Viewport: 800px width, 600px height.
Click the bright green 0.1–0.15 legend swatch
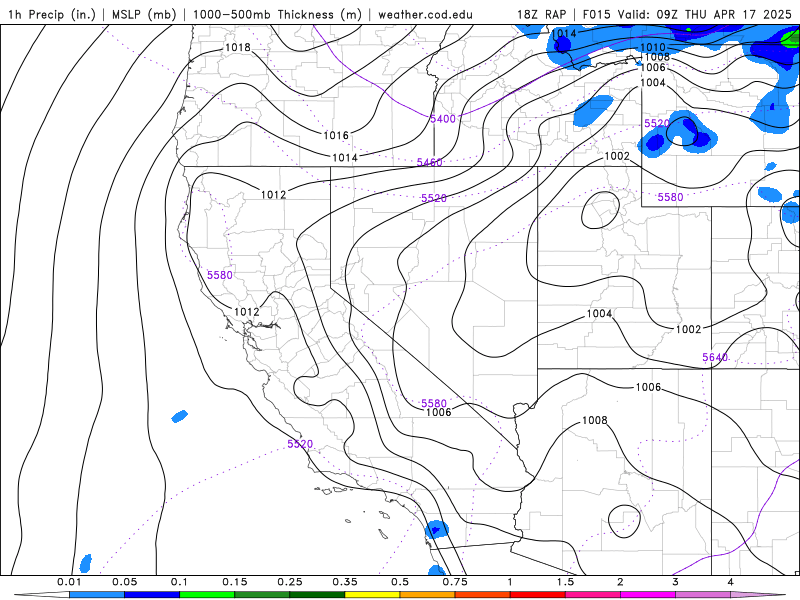click(207, 595)
